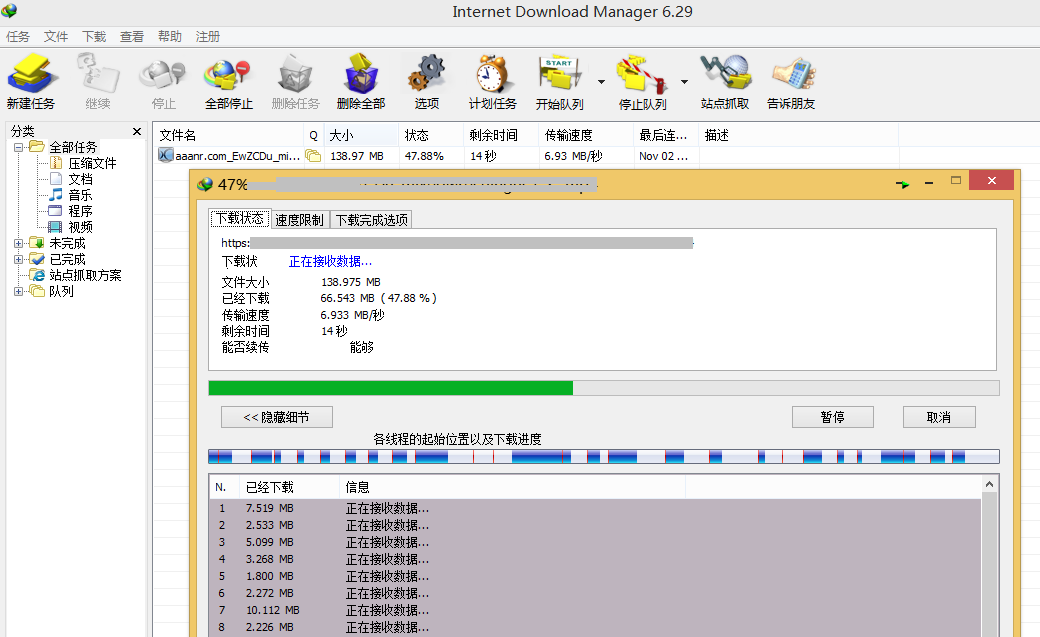
Task: Click the 暂停 pause button
Action: pos(832,417)
